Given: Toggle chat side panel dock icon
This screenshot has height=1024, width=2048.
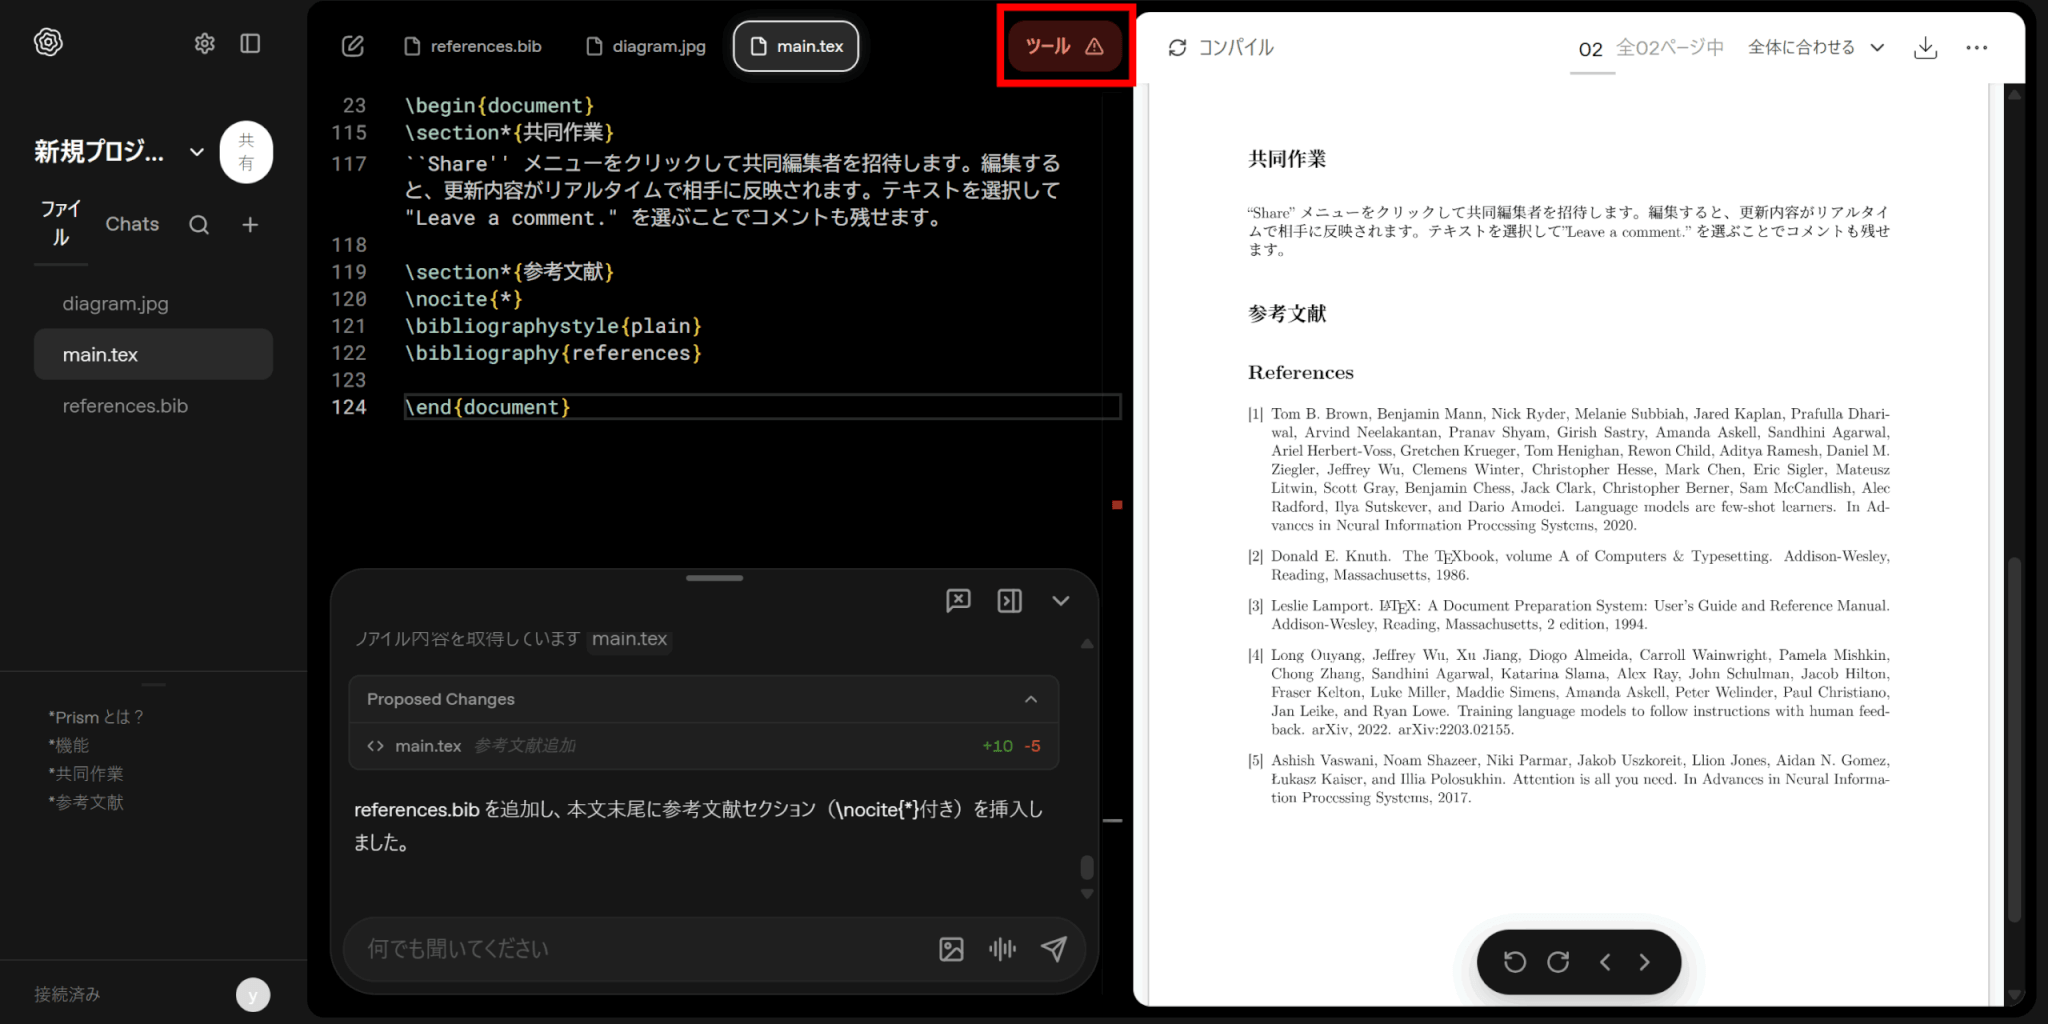Looking at the screenshot, I should pyautogui.click(x=1009, y=600).
